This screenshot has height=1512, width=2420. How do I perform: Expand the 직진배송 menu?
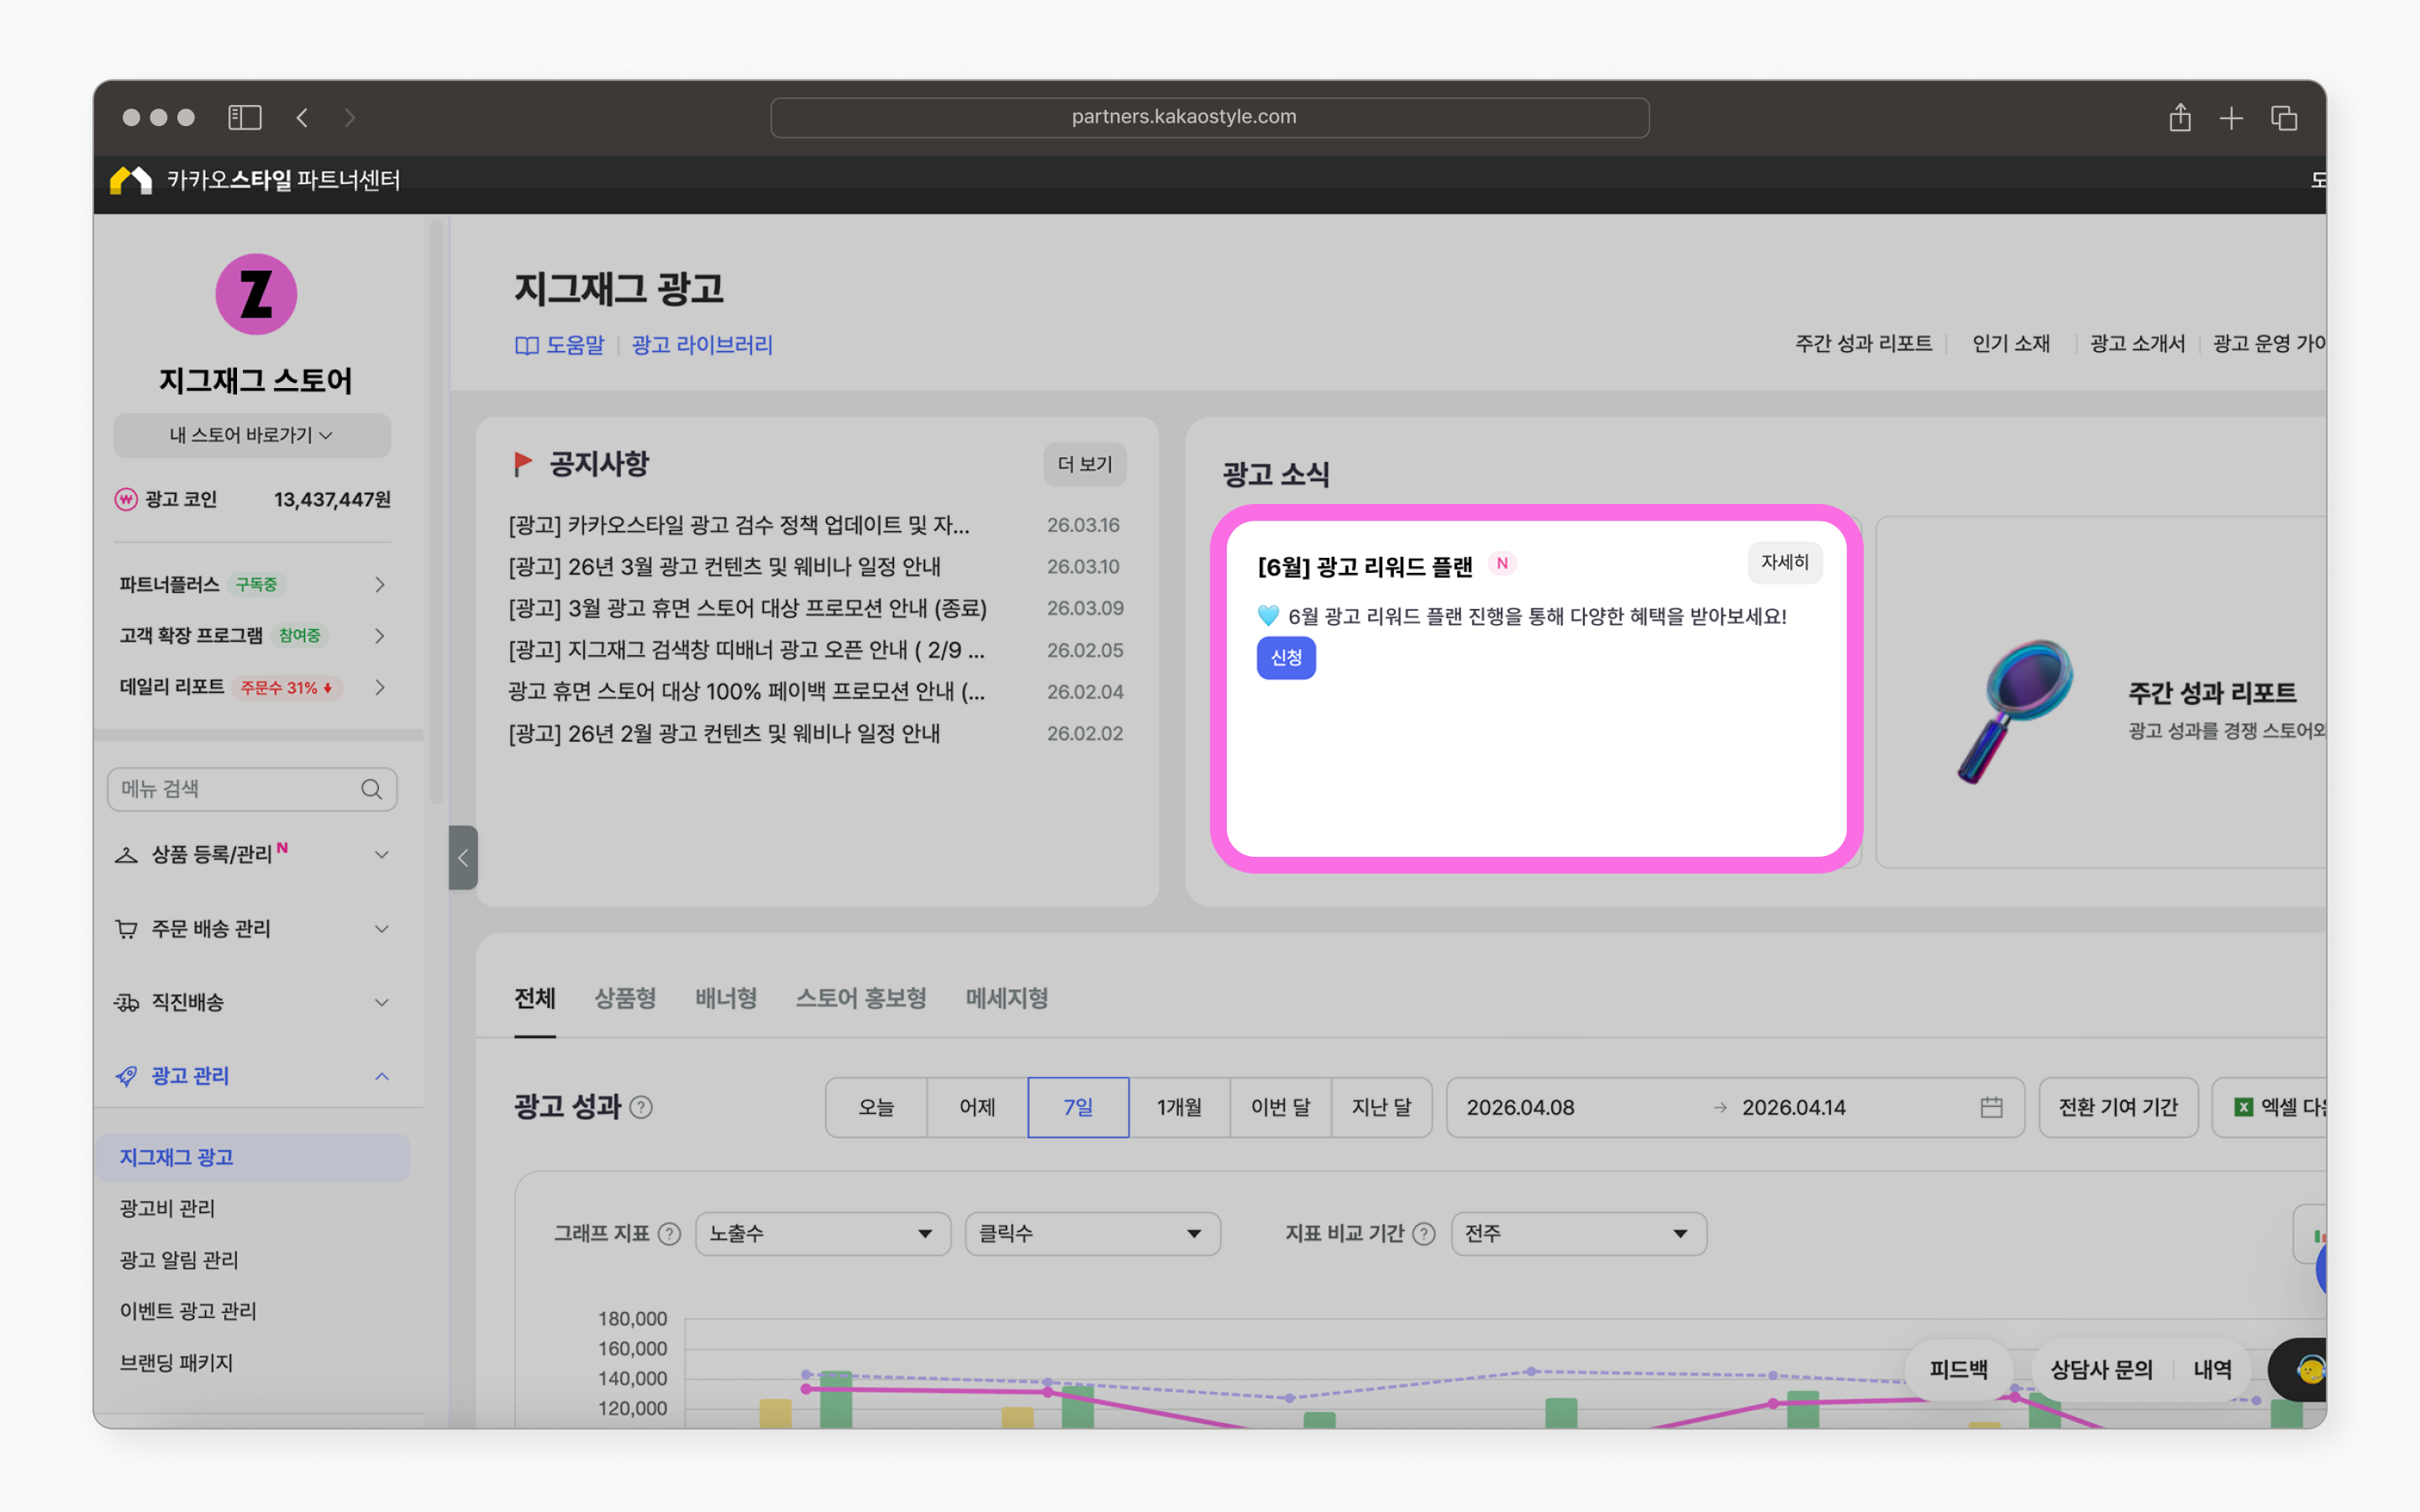coord(382,1002)
